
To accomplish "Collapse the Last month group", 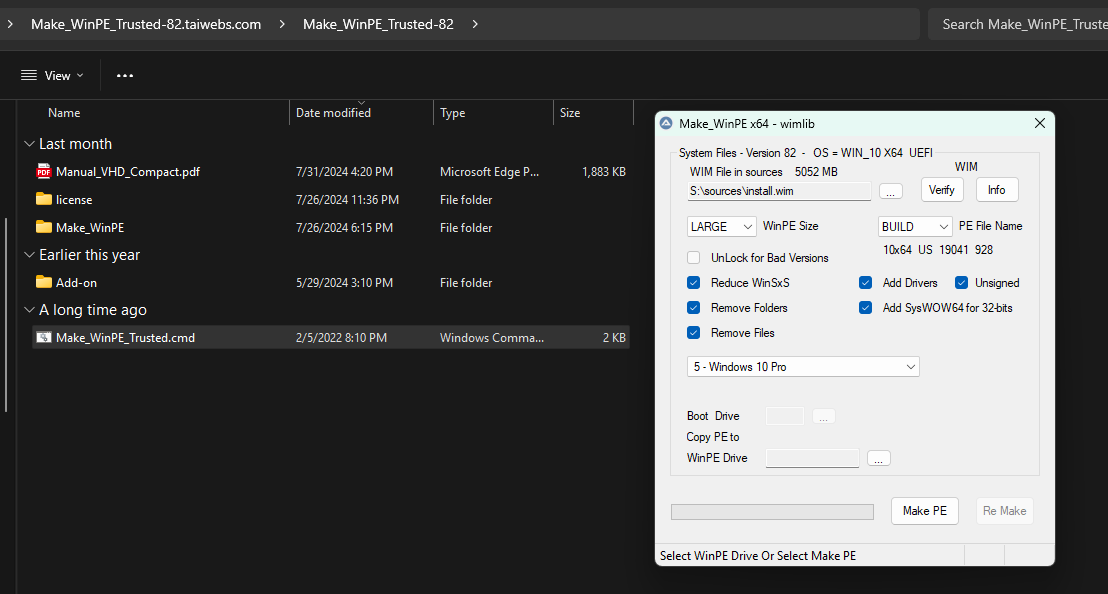I will [x=29, y=144].
